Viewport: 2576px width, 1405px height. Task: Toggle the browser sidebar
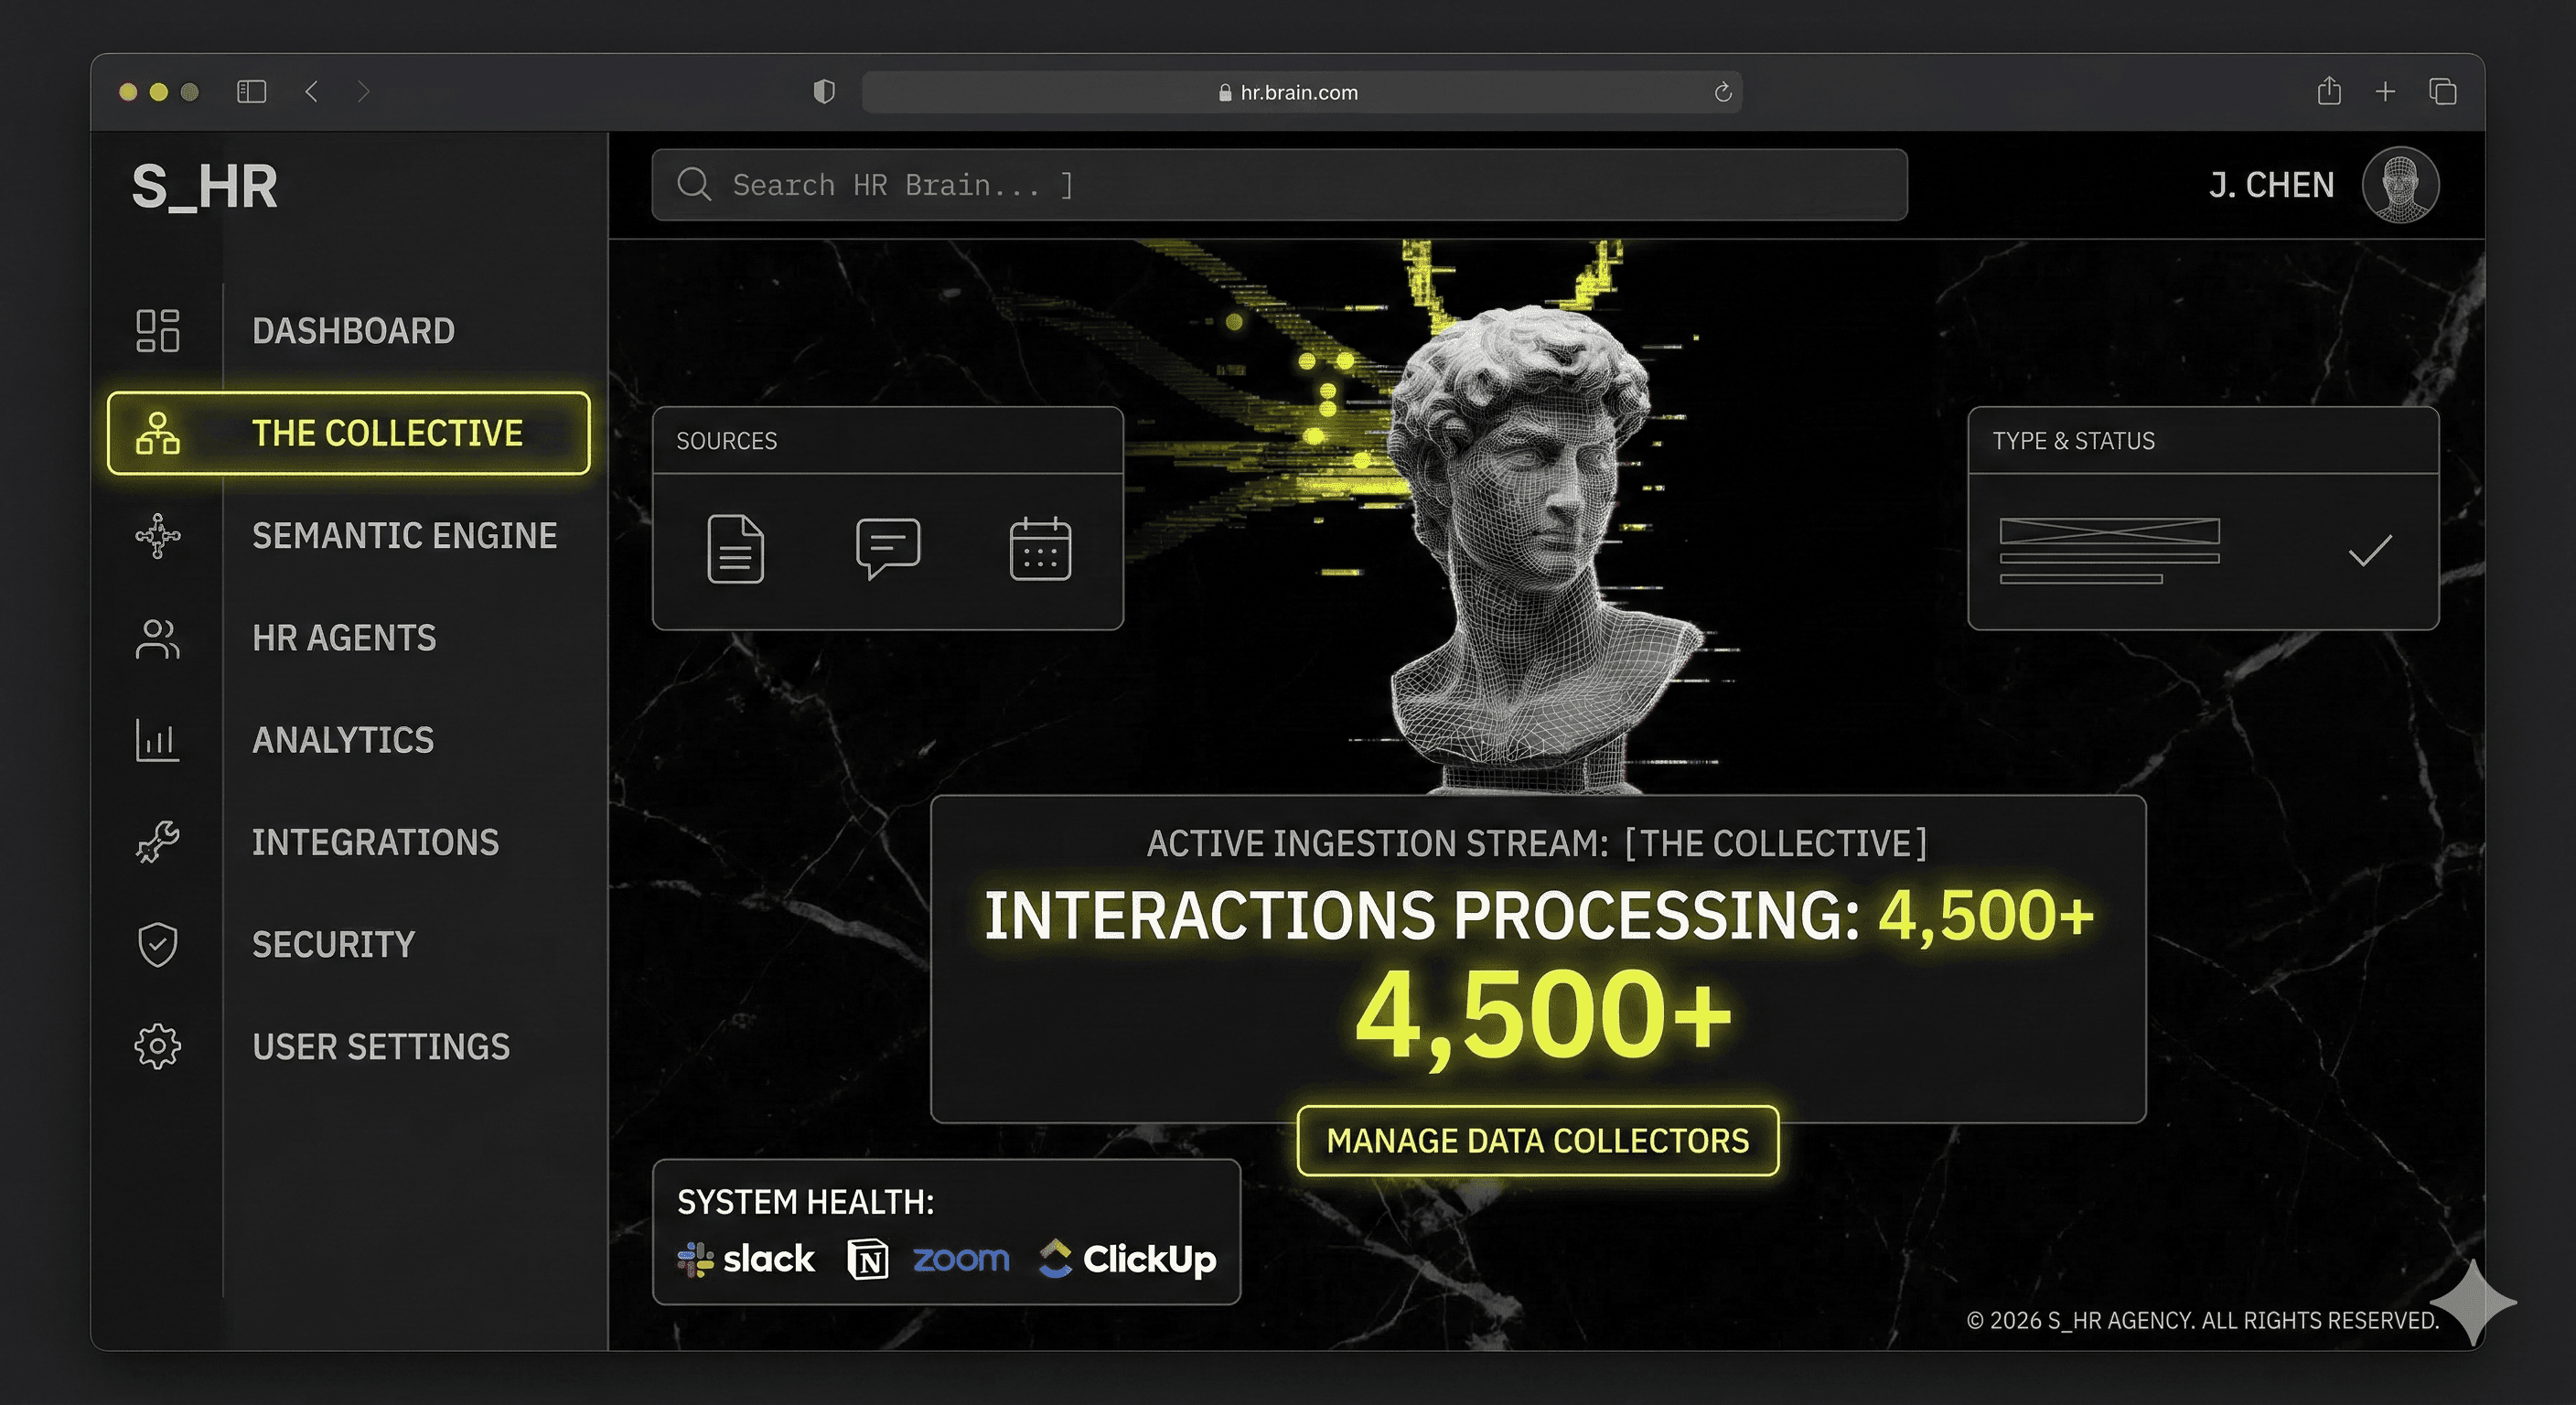click(x=251, y=92)
